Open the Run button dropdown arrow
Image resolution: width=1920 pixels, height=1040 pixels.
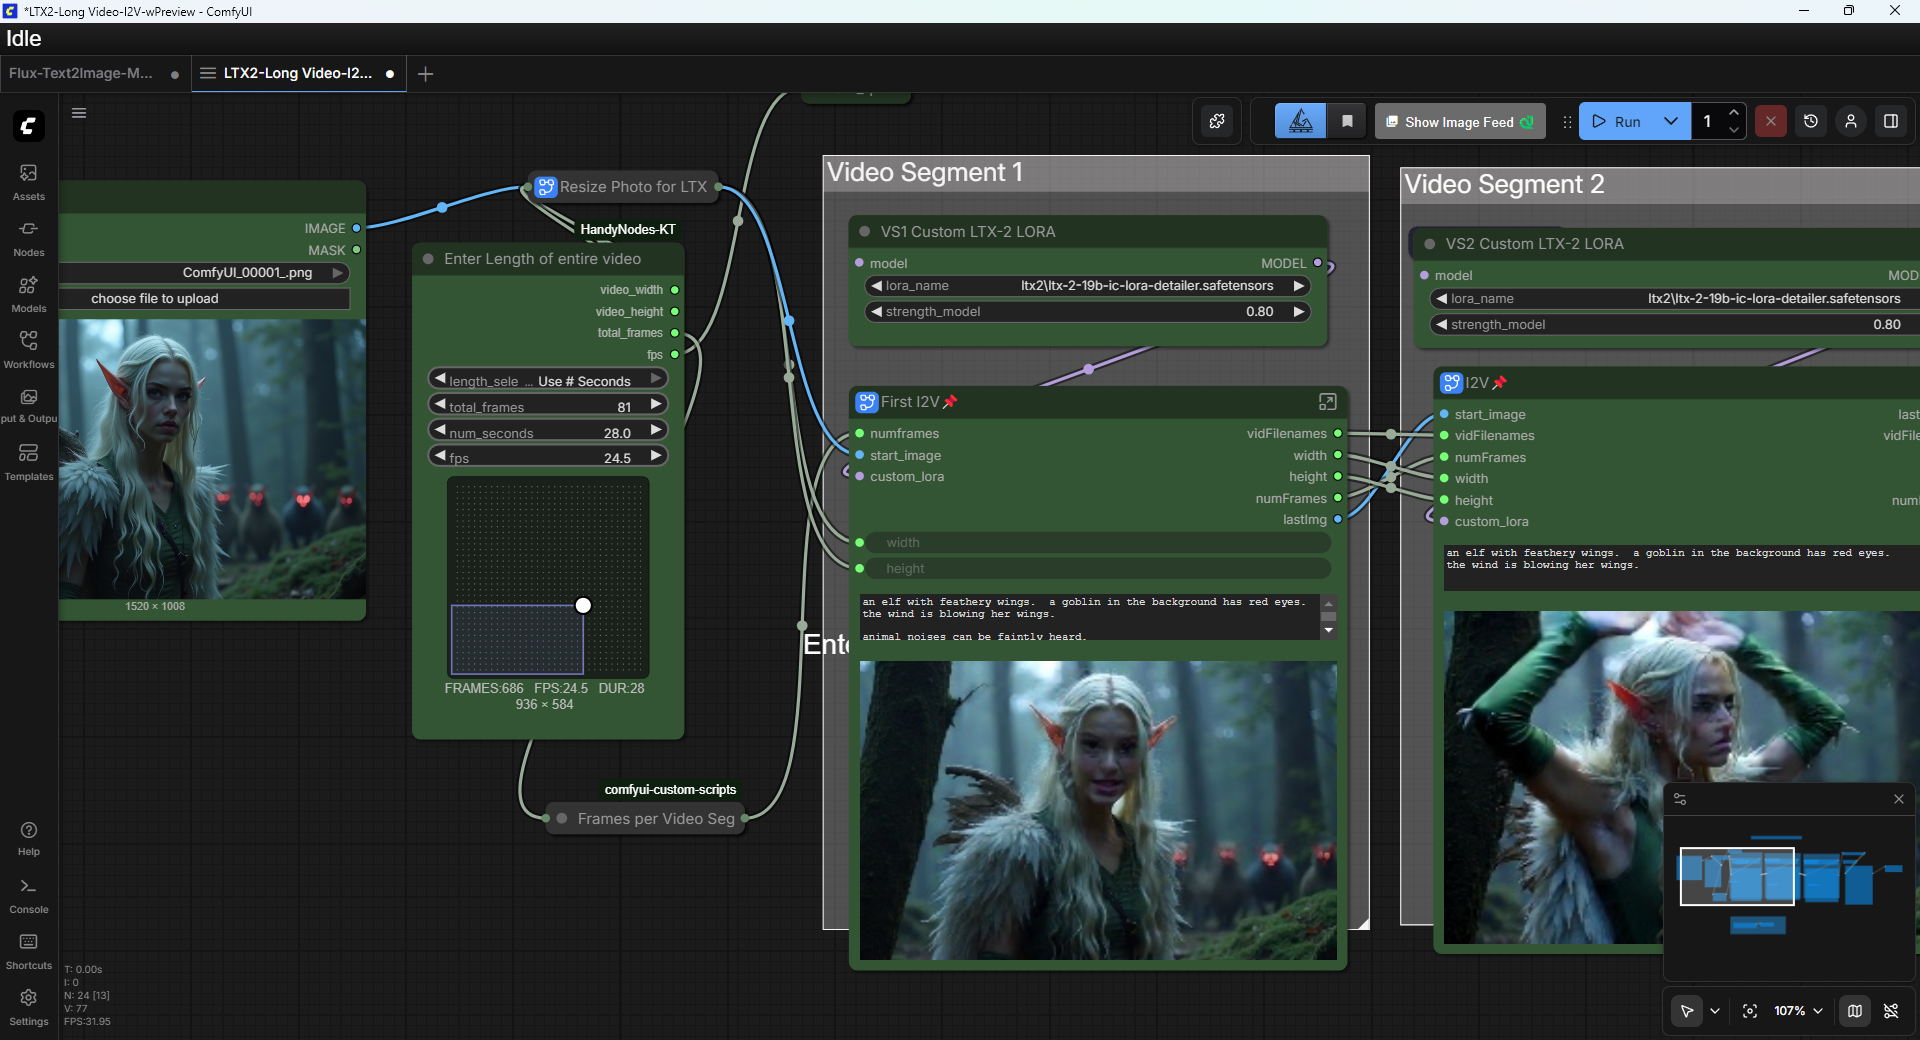[1670, 121]
